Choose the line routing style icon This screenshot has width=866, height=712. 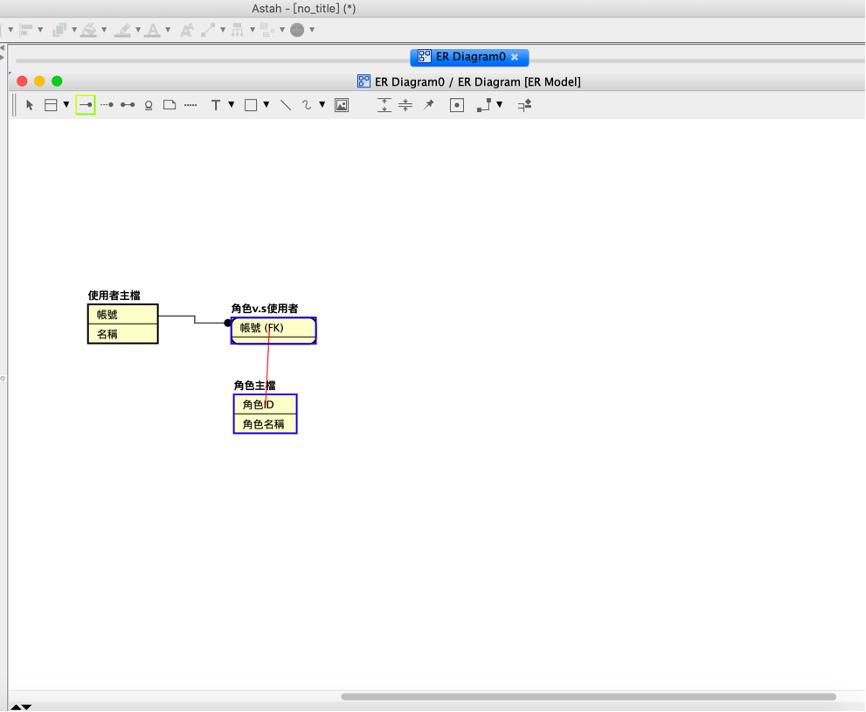coord(484,105)
